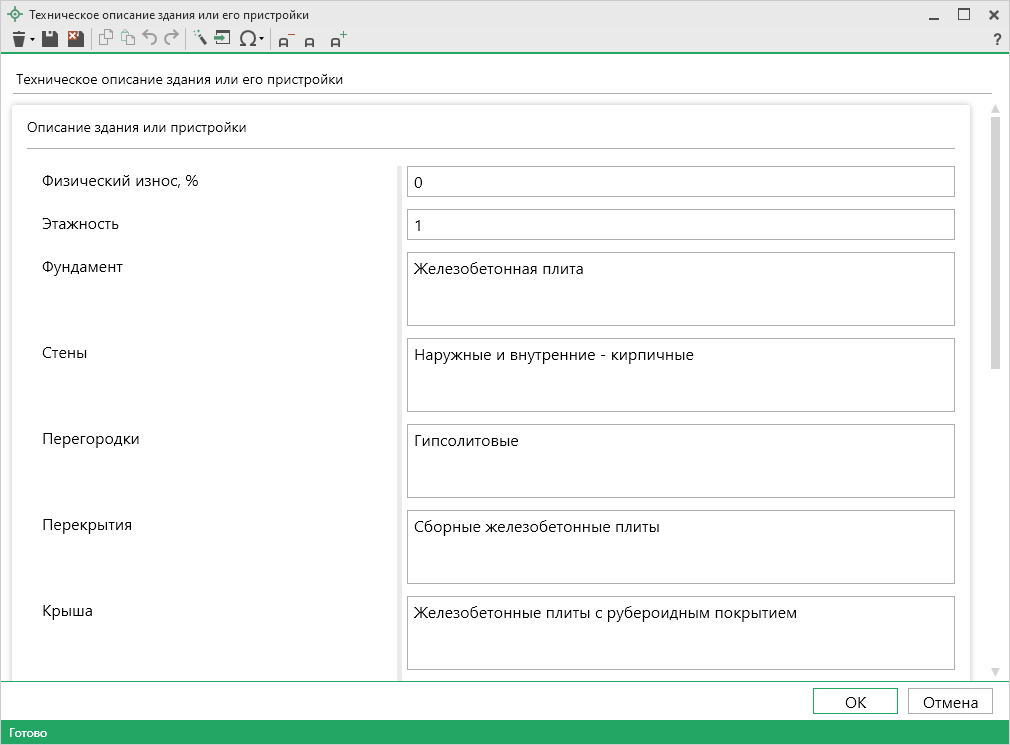Click the Физический износ, % input field
This screenshot has height=745, width=1010.
[x=680, y=182]
